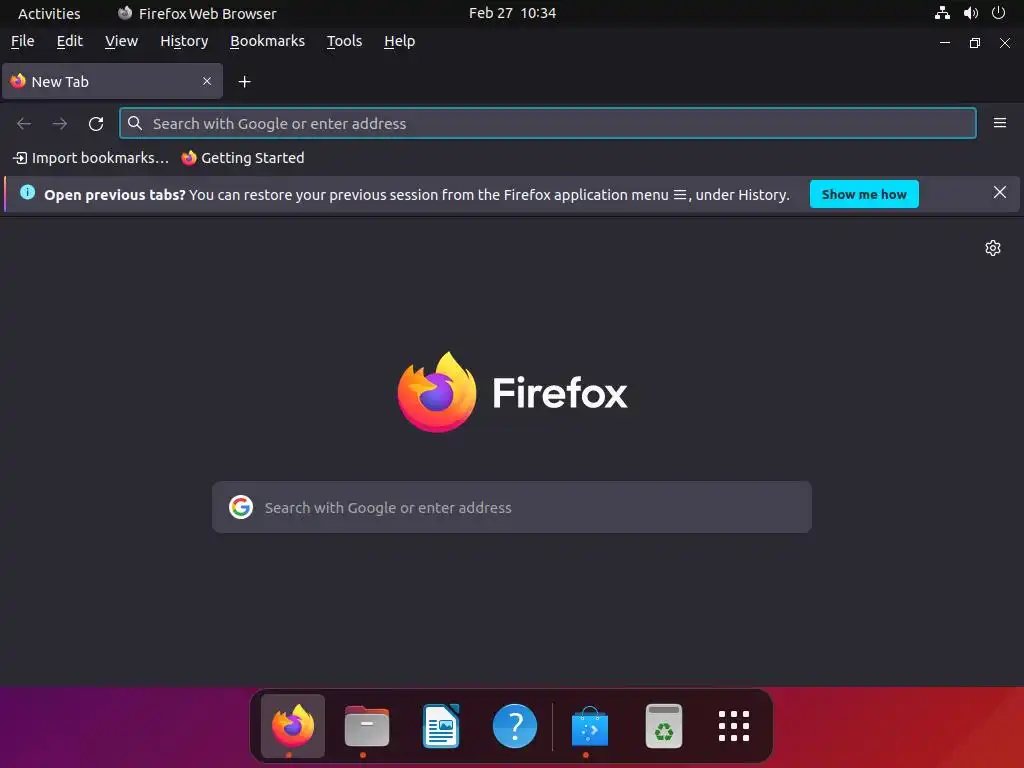Open Firefox from the dock
This screenshot has width=1024, height=768.
pos(293,726)
